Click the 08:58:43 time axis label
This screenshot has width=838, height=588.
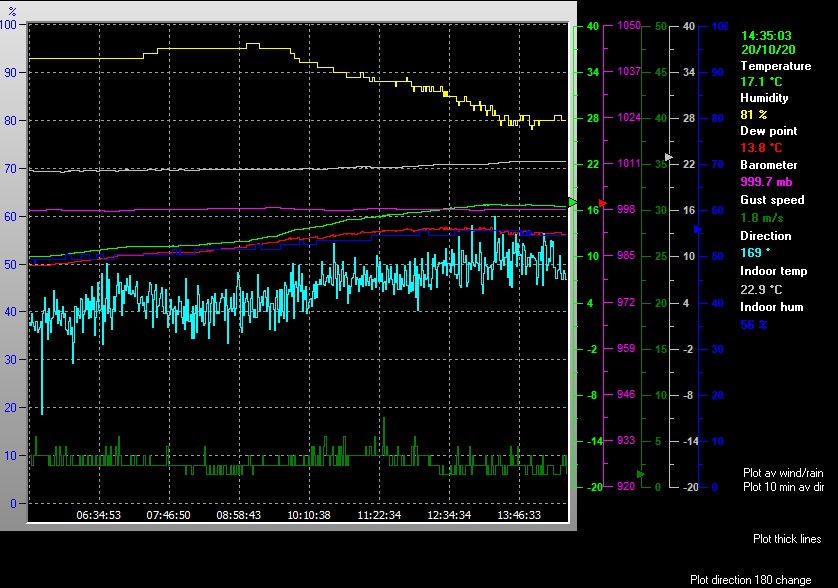click(x=238, y=515)
